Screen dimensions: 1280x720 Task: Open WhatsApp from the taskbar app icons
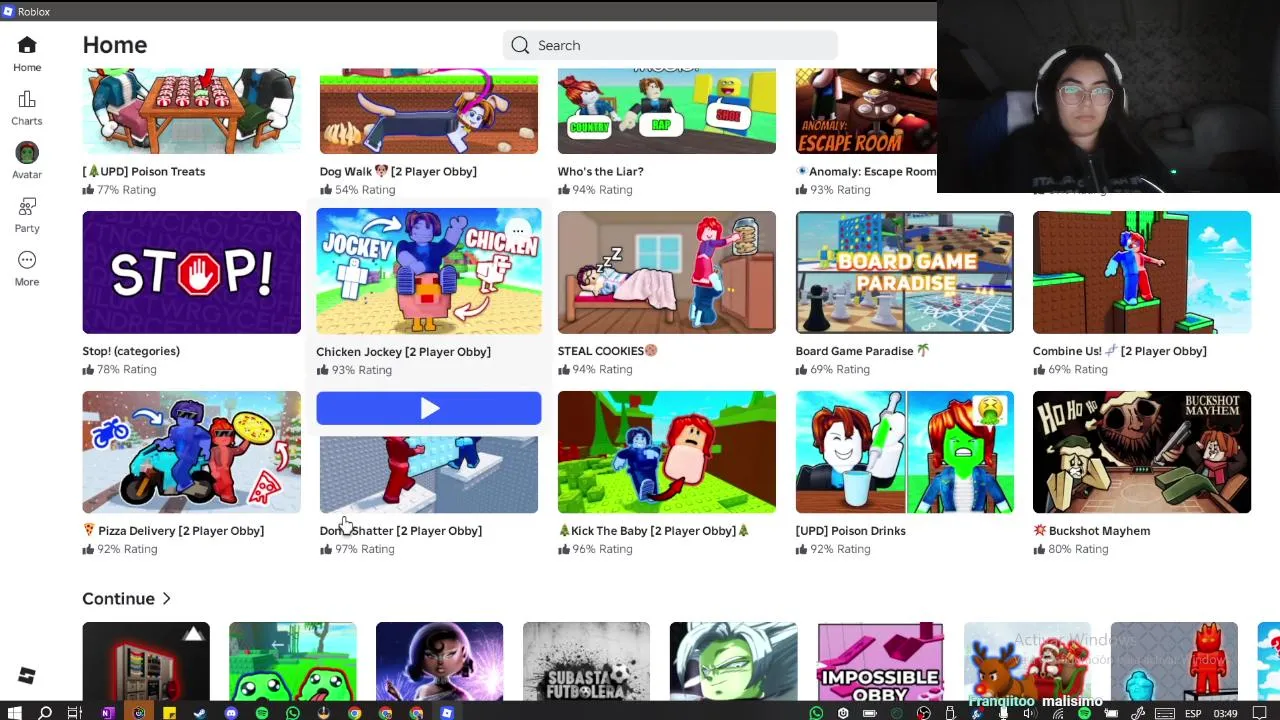click(293, 713)
